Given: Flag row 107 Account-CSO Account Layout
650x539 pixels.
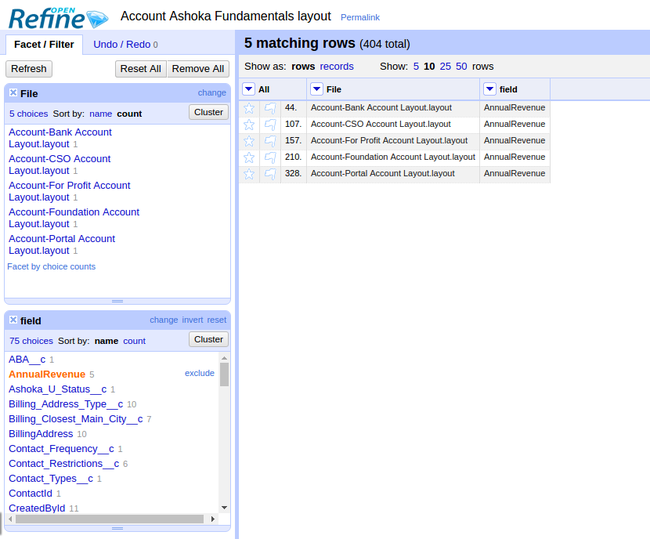Looking at the screenshot, I should point(270,125).
